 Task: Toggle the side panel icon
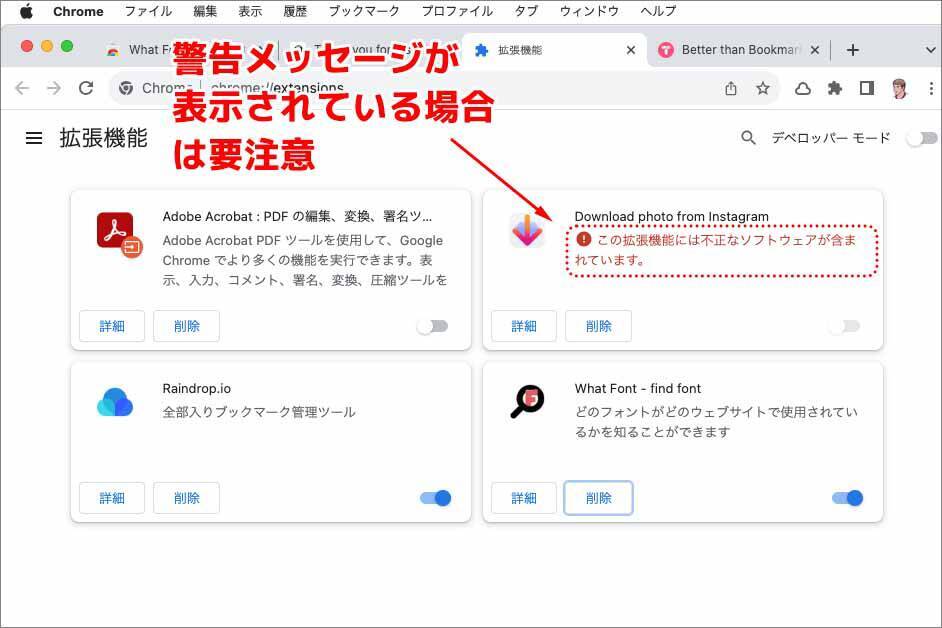pos(866,88)
